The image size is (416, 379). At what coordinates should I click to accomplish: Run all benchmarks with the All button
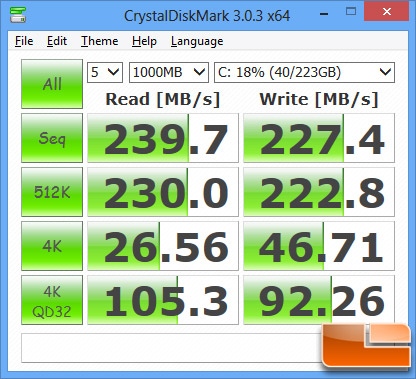click(x=52, y=84)
